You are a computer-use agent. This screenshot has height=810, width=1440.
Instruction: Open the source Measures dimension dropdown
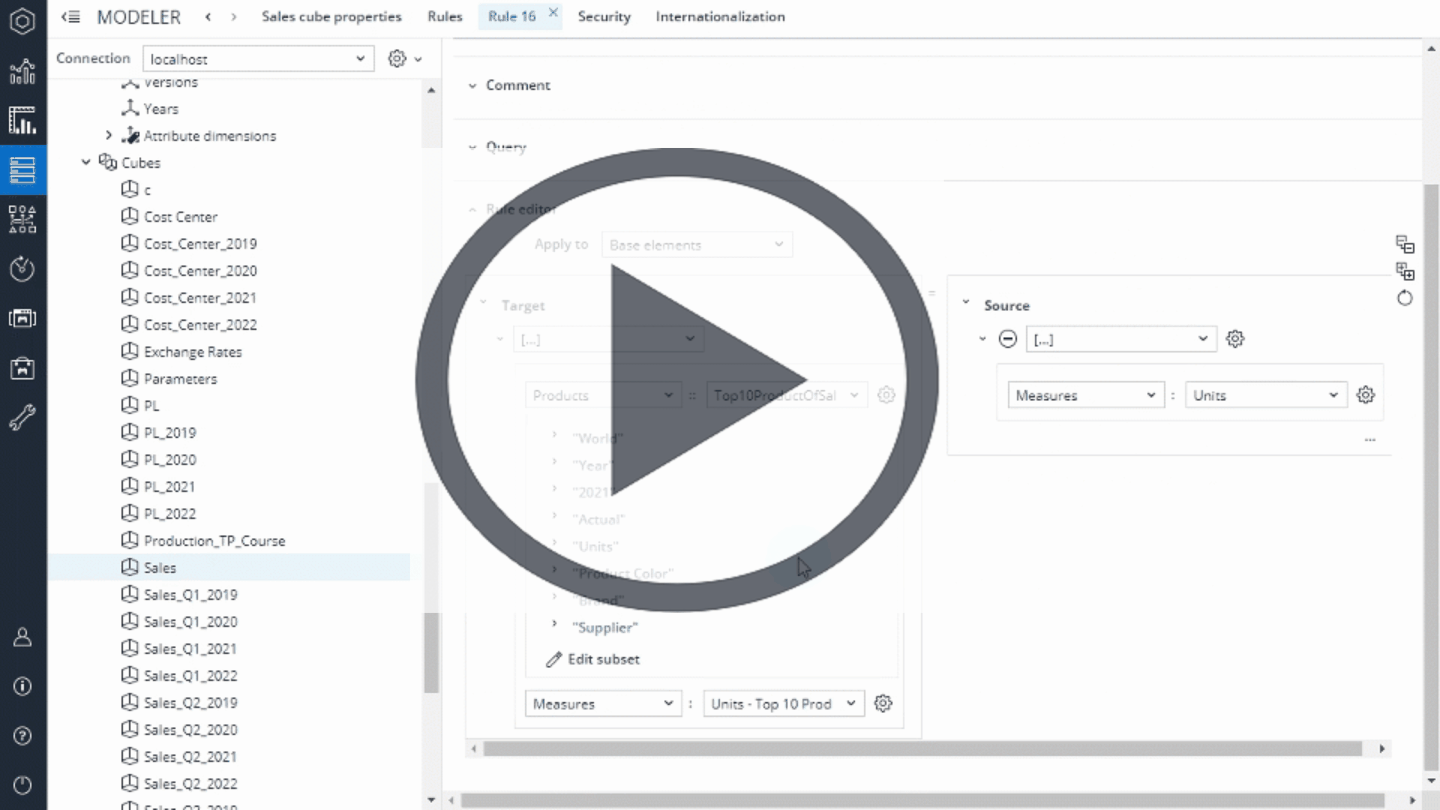pos(1086,395)
